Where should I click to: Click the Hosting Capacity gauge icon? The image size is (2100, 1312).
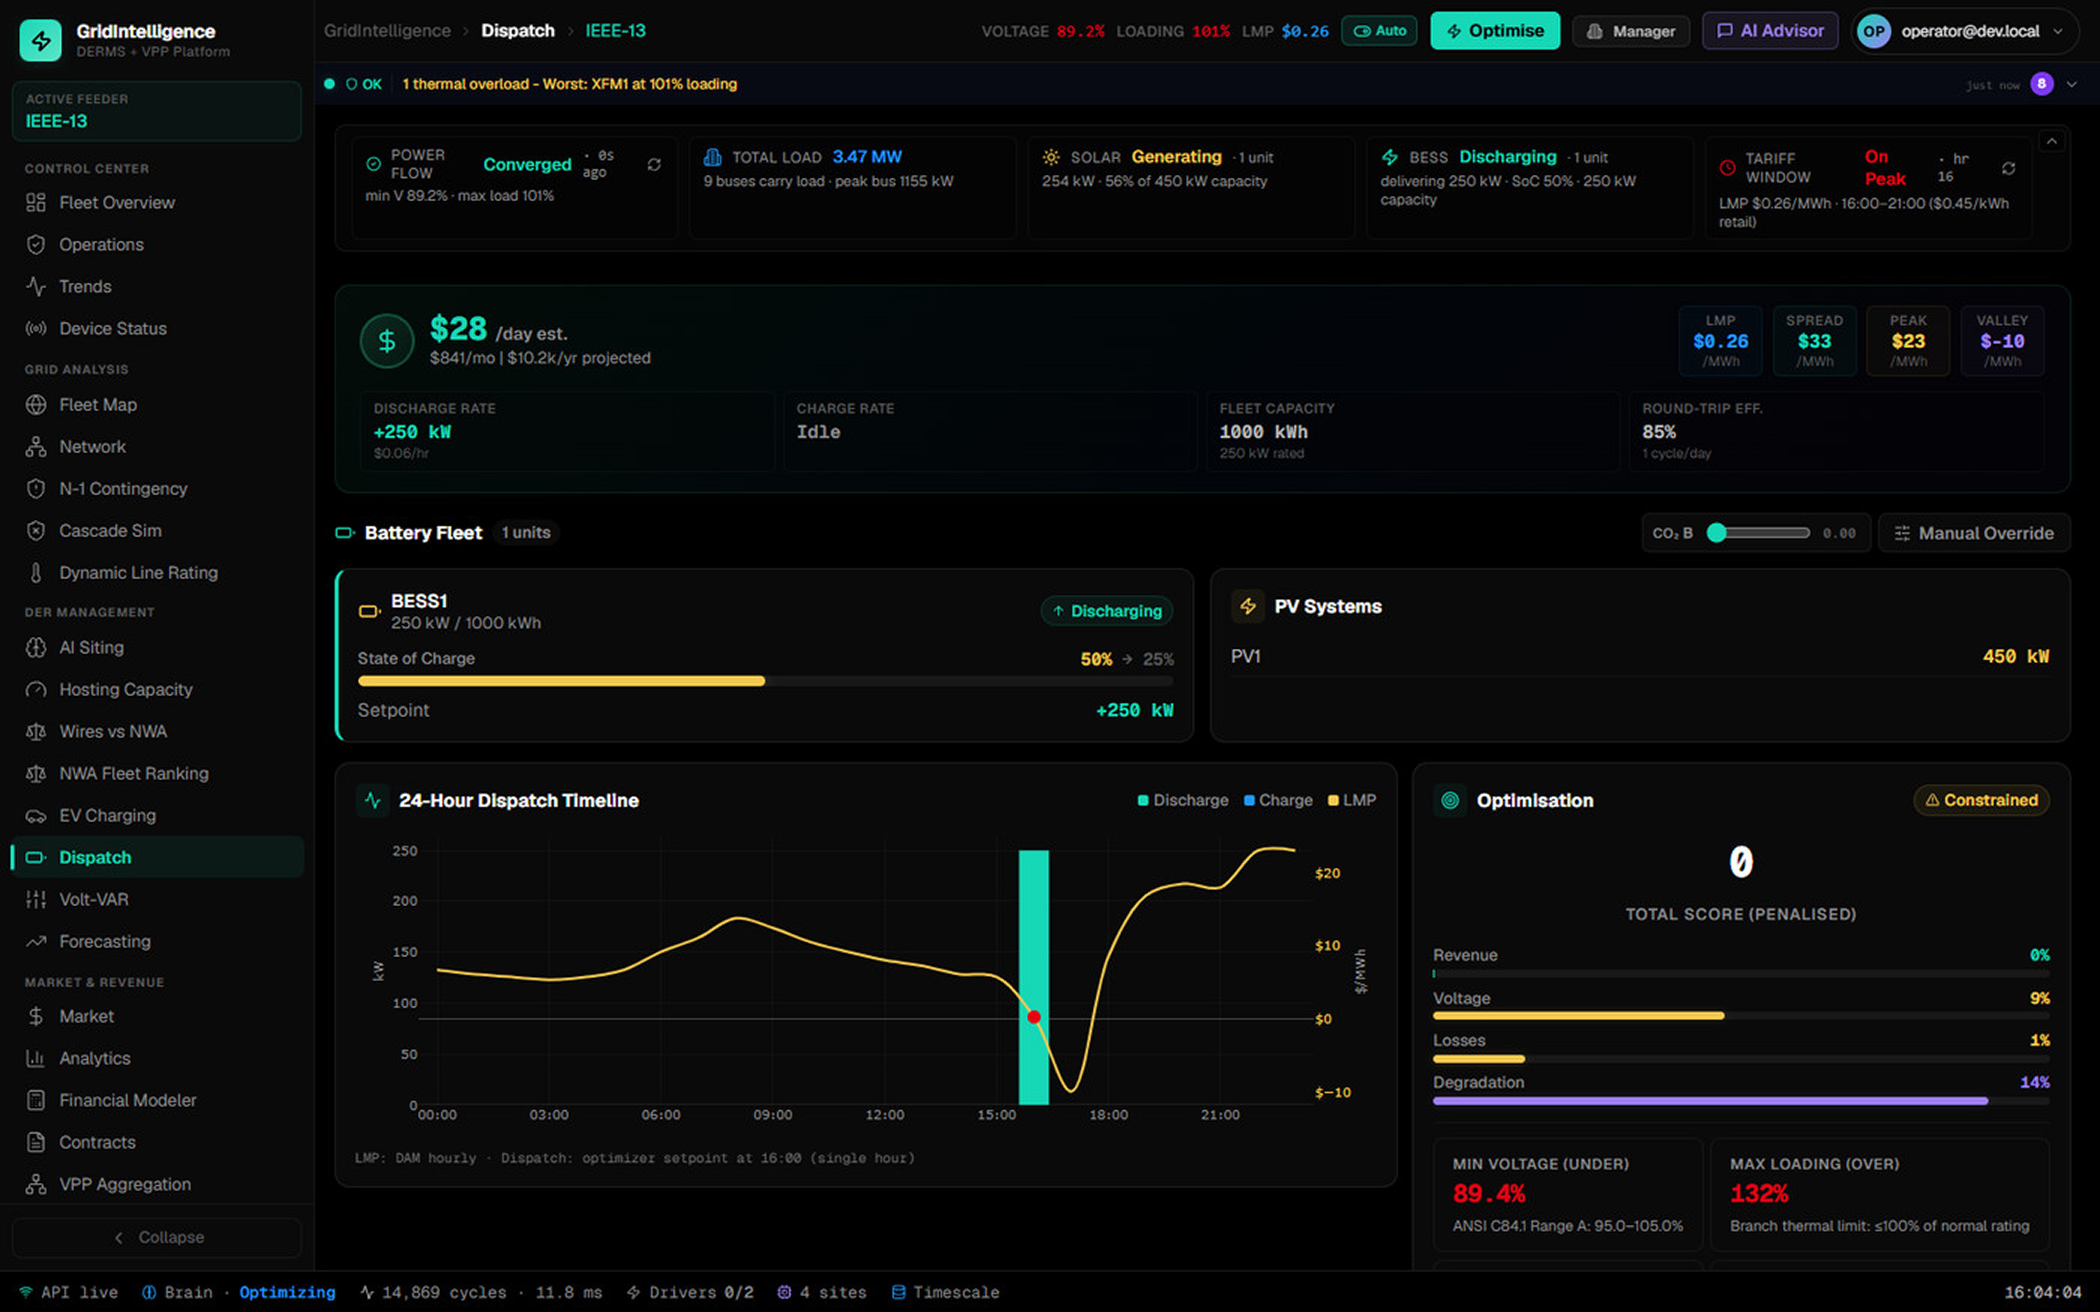(x=36, y=690)
